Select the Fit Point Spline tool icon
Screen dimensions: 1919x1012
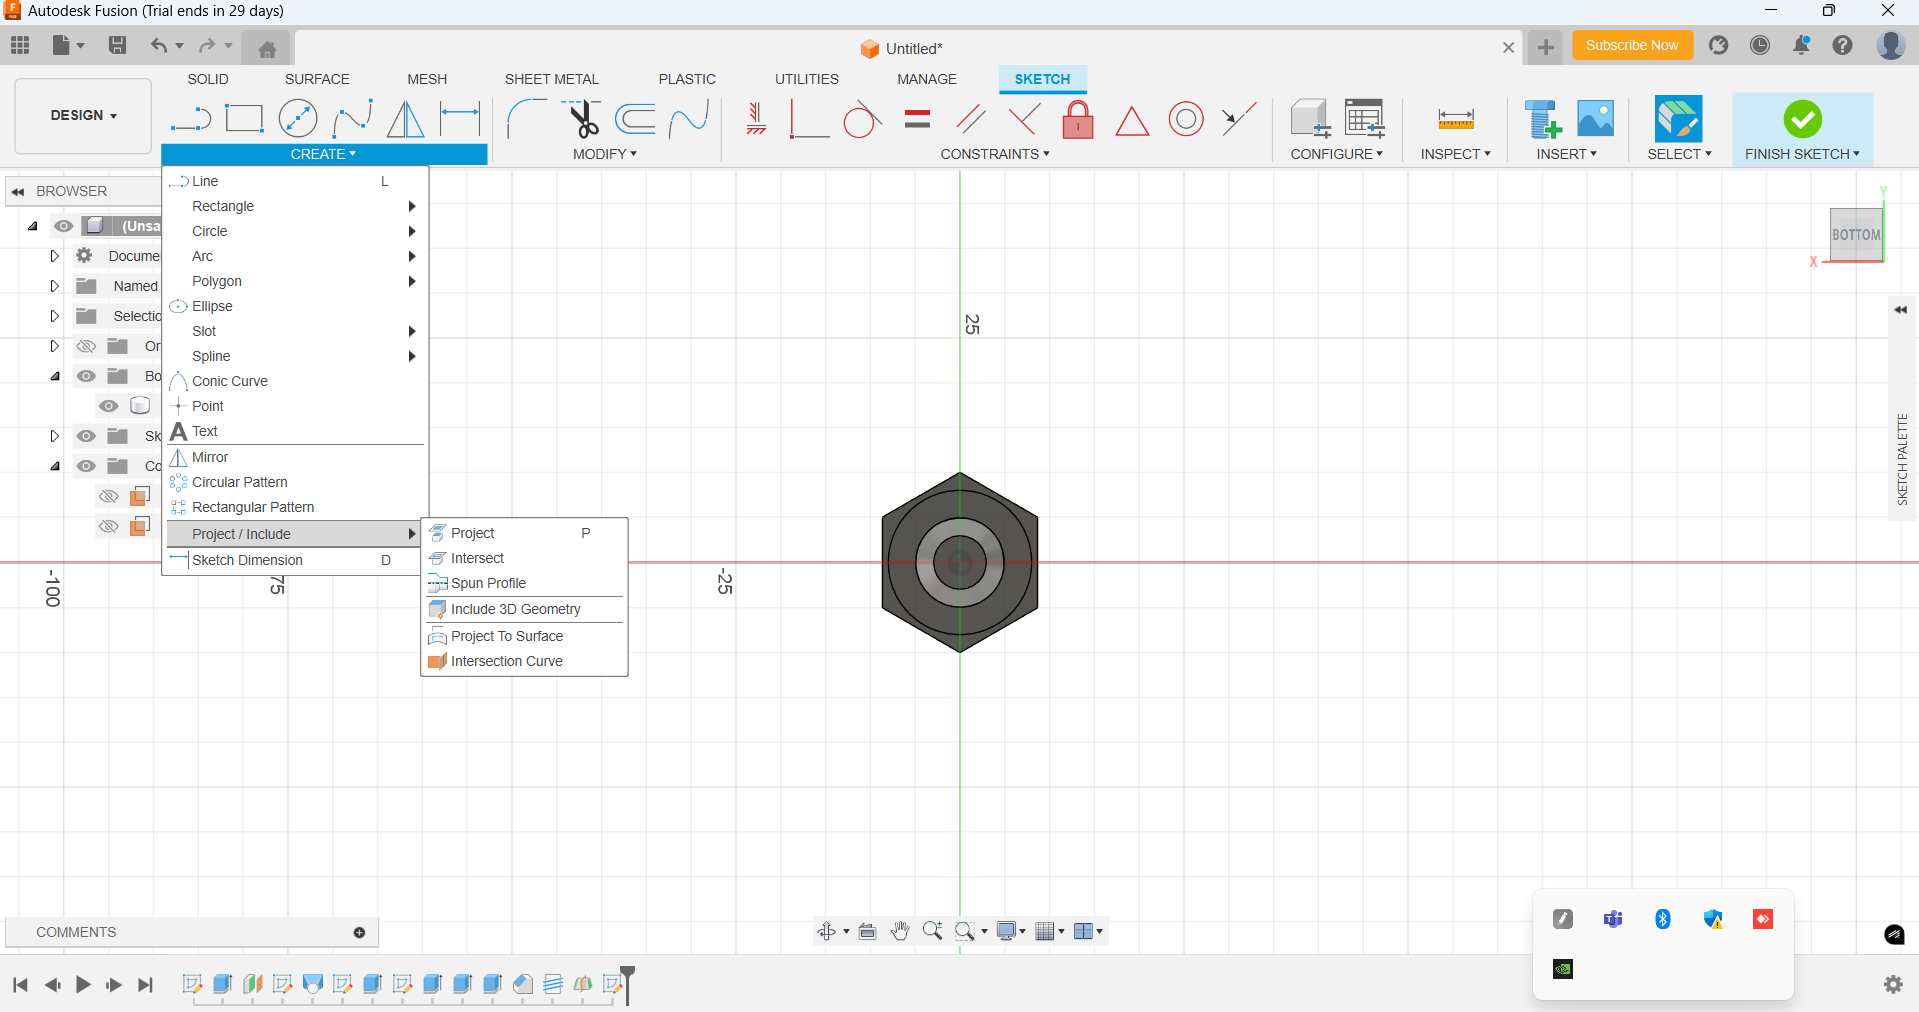352,119
